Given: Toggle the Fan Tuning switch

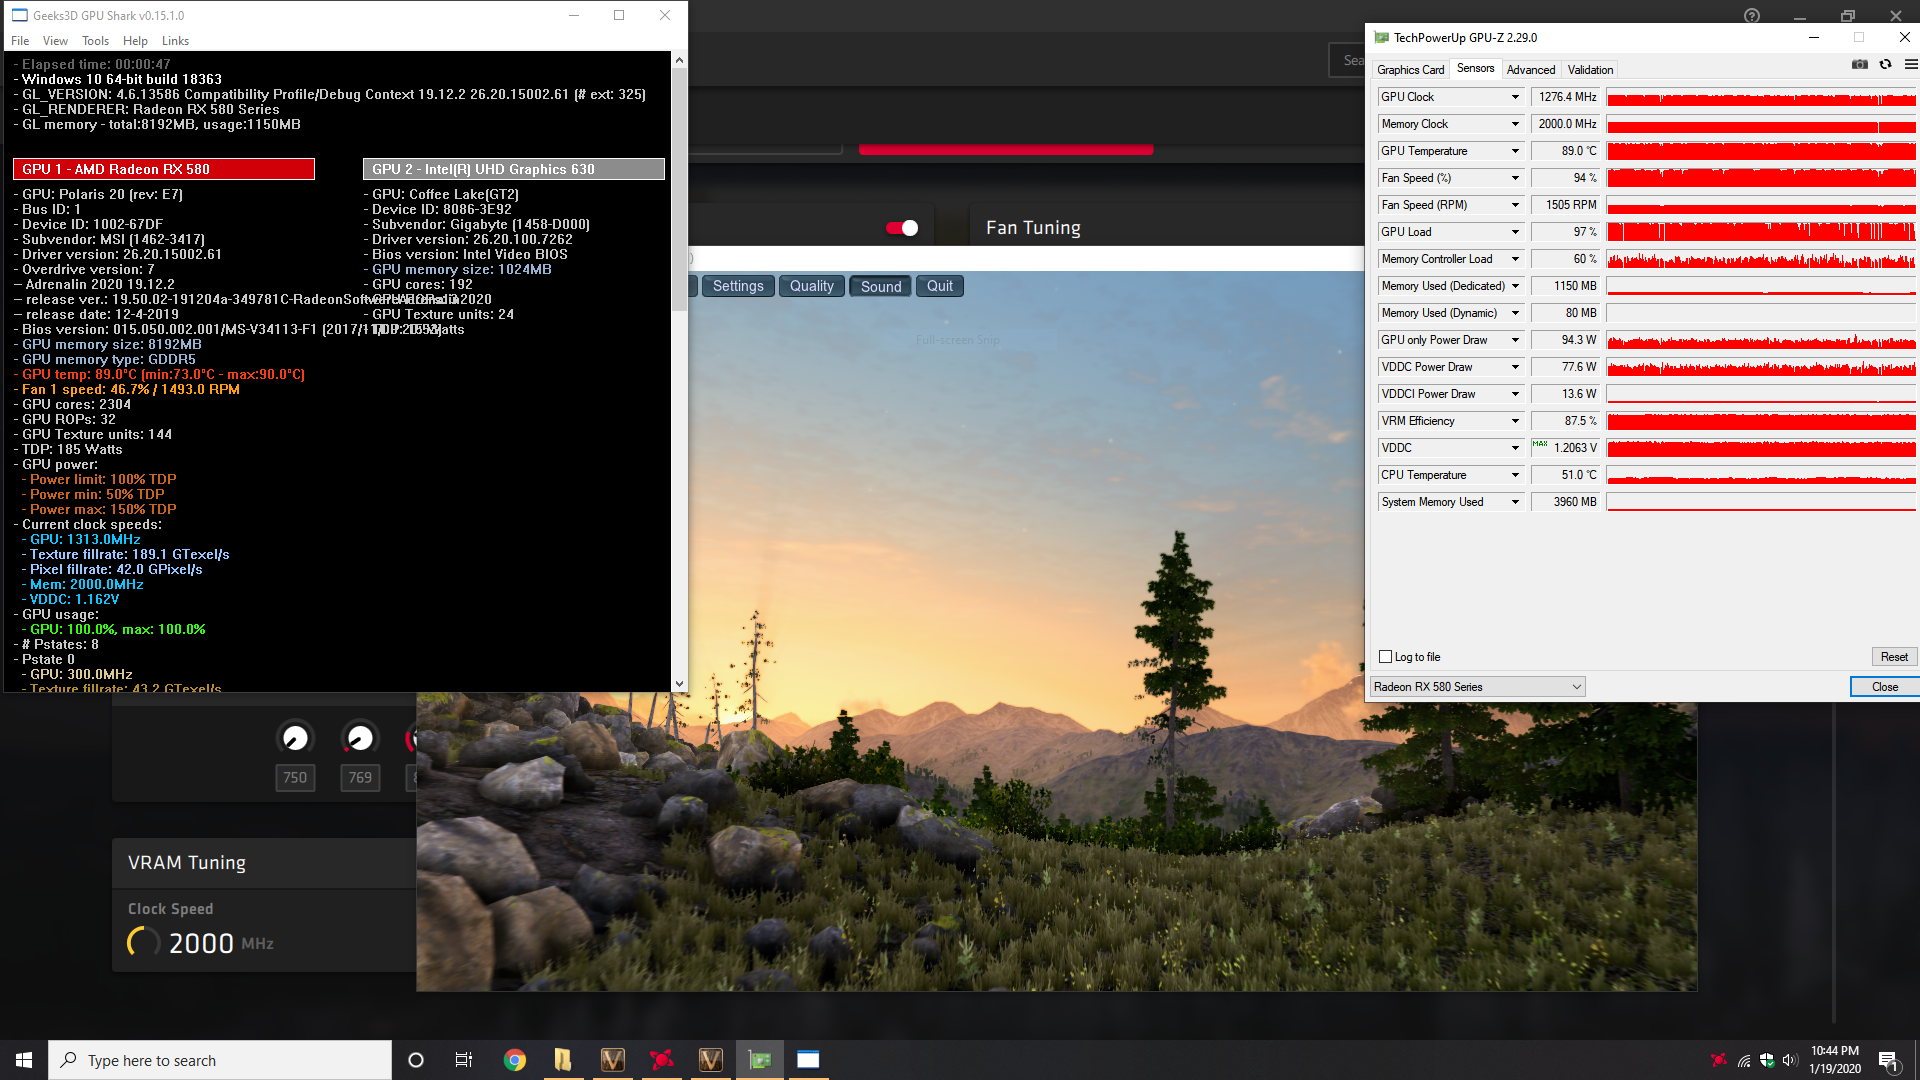Looking at the screenshot, I should tap(902, 228).
